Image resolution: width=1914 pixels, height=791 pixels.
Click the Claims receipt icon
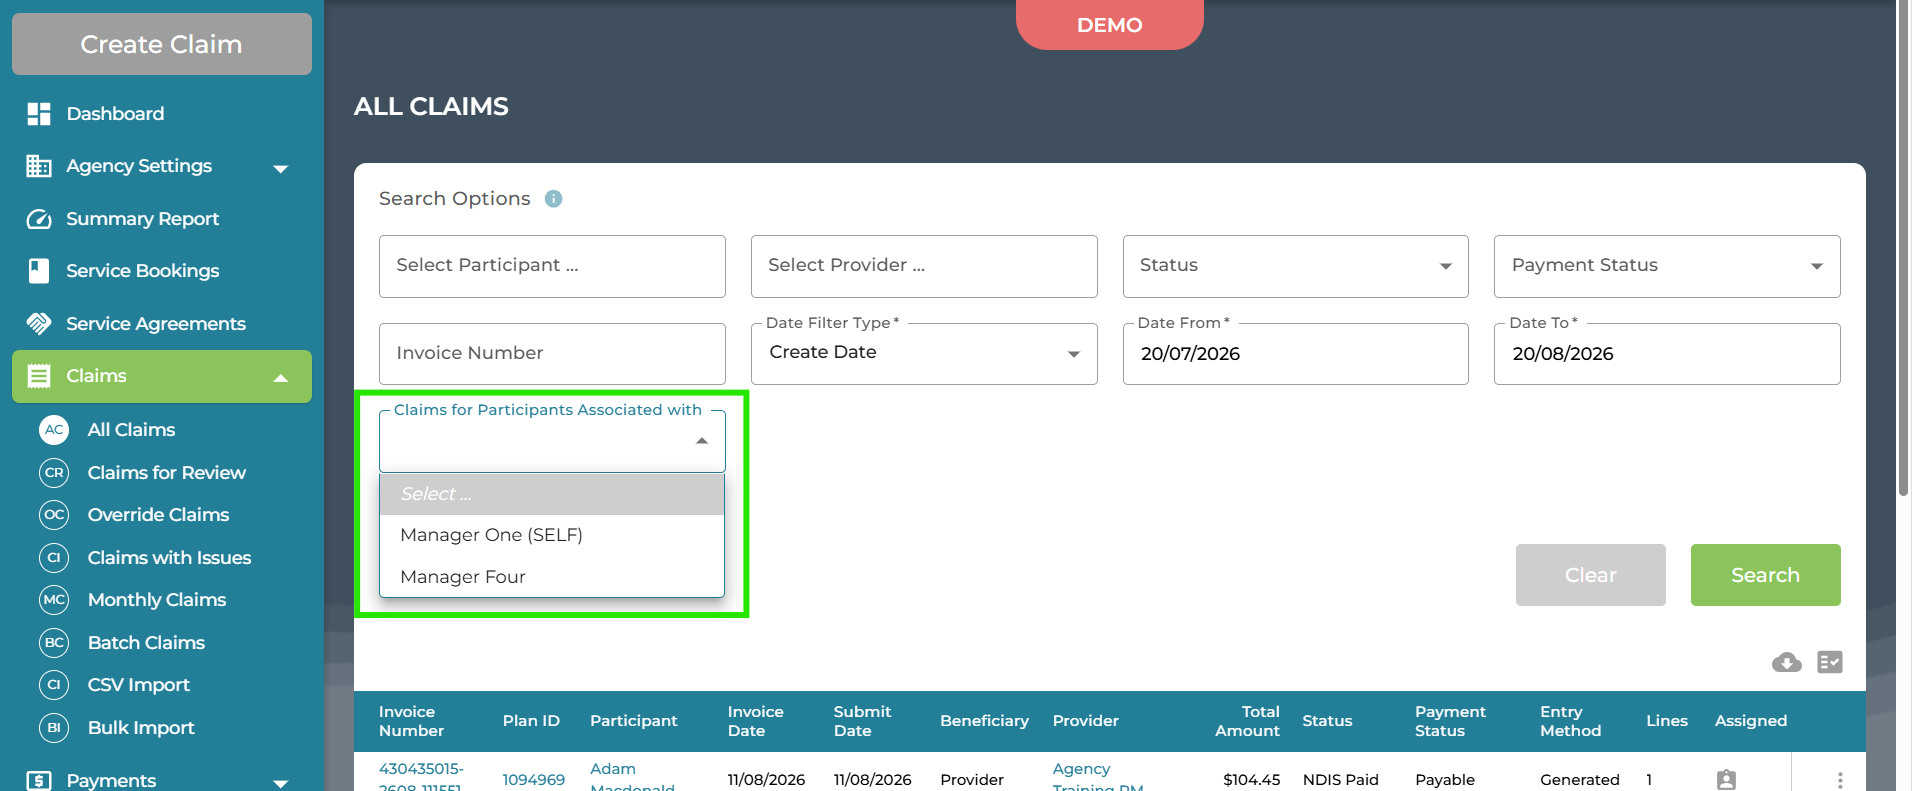[39, 376]
